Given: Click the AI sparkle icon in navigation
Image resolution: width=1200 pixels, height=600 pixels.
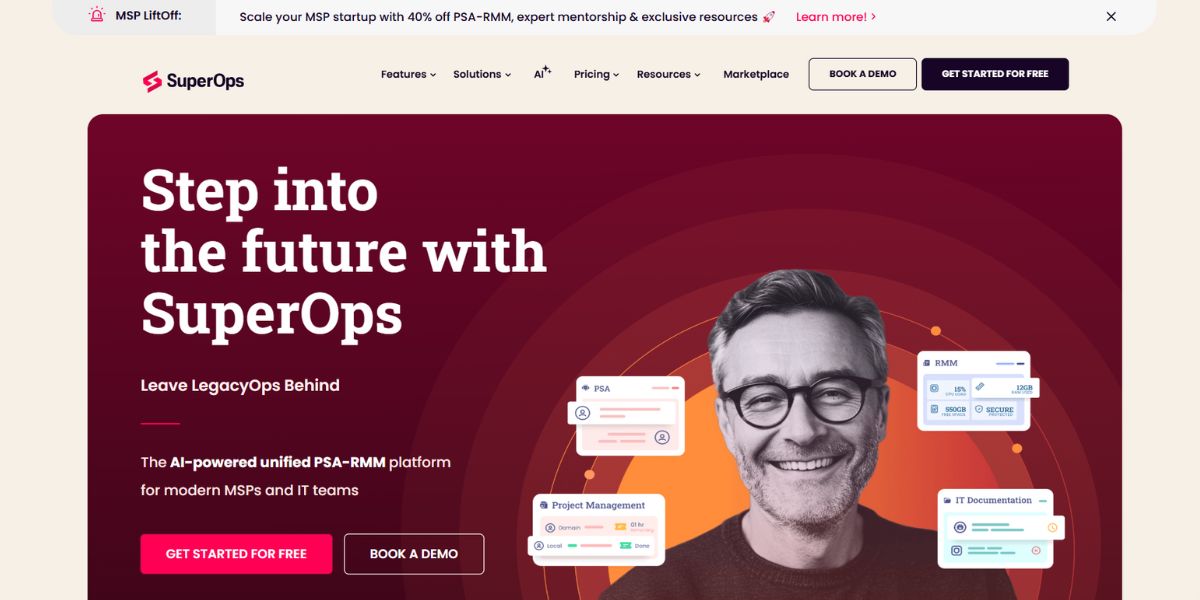Looking at the screenshot, I should (547, 70).
